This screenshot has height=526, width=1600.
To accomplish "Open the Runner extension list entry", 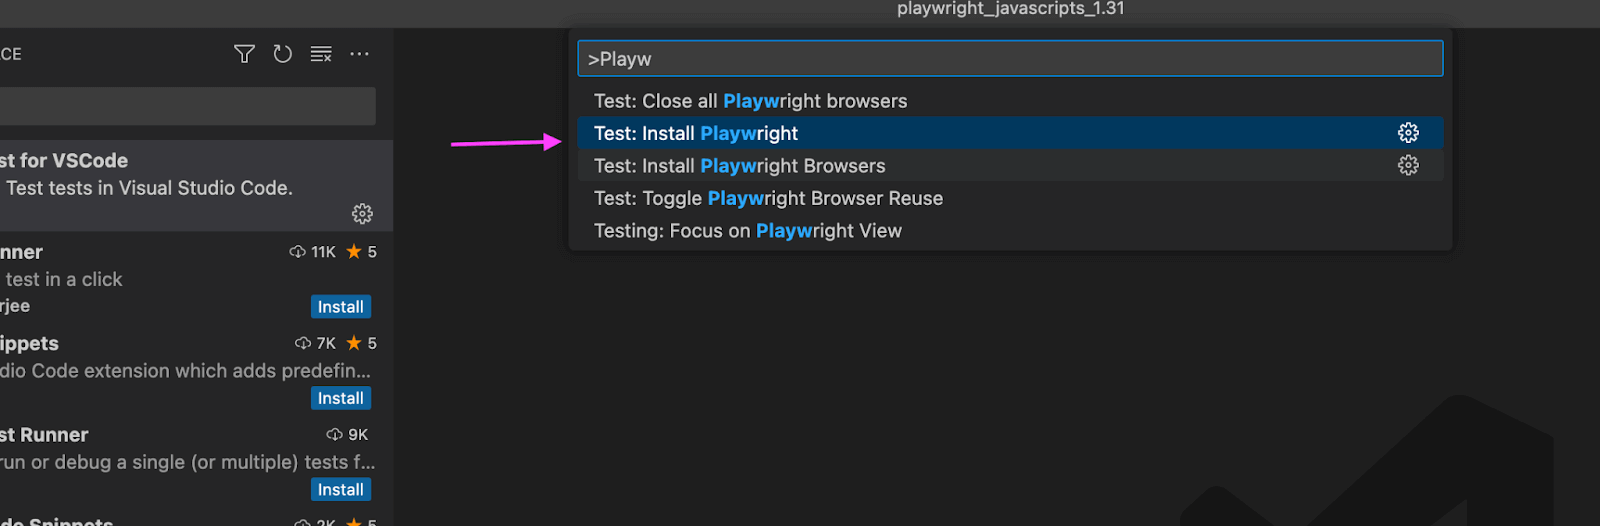I will click(196, 461).
